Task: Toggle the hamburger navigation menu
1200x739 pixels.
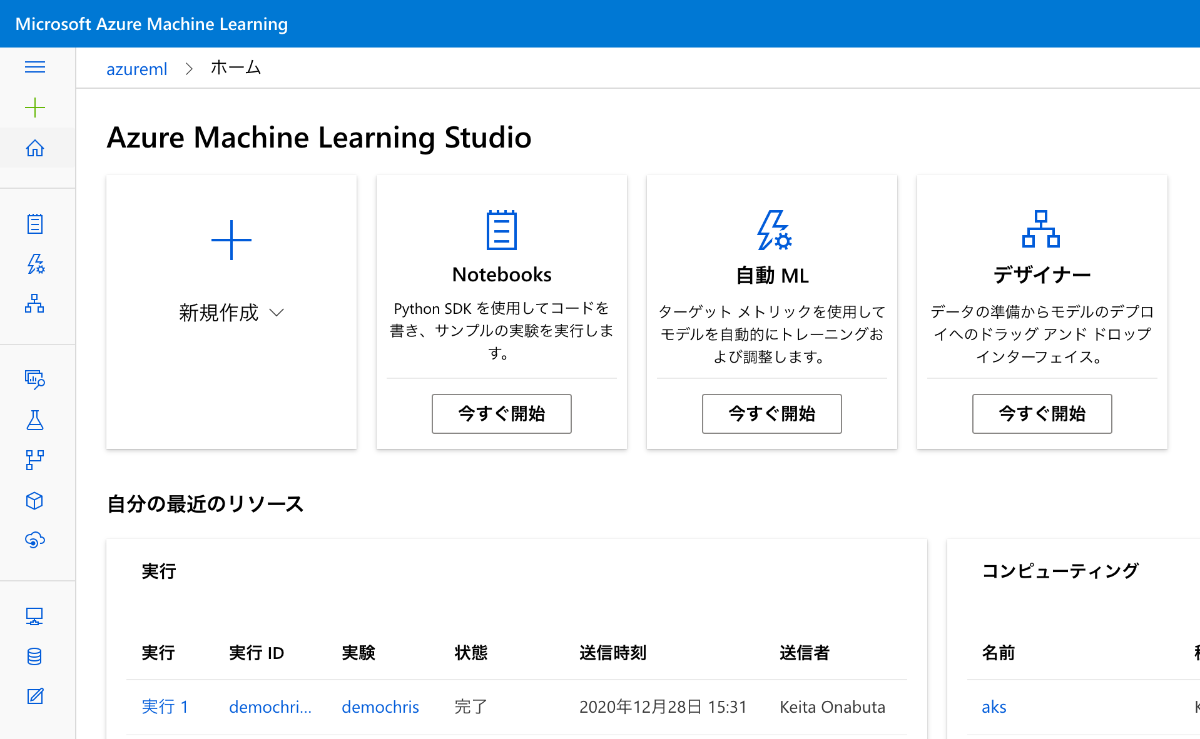Action: [x=35, y=67]
